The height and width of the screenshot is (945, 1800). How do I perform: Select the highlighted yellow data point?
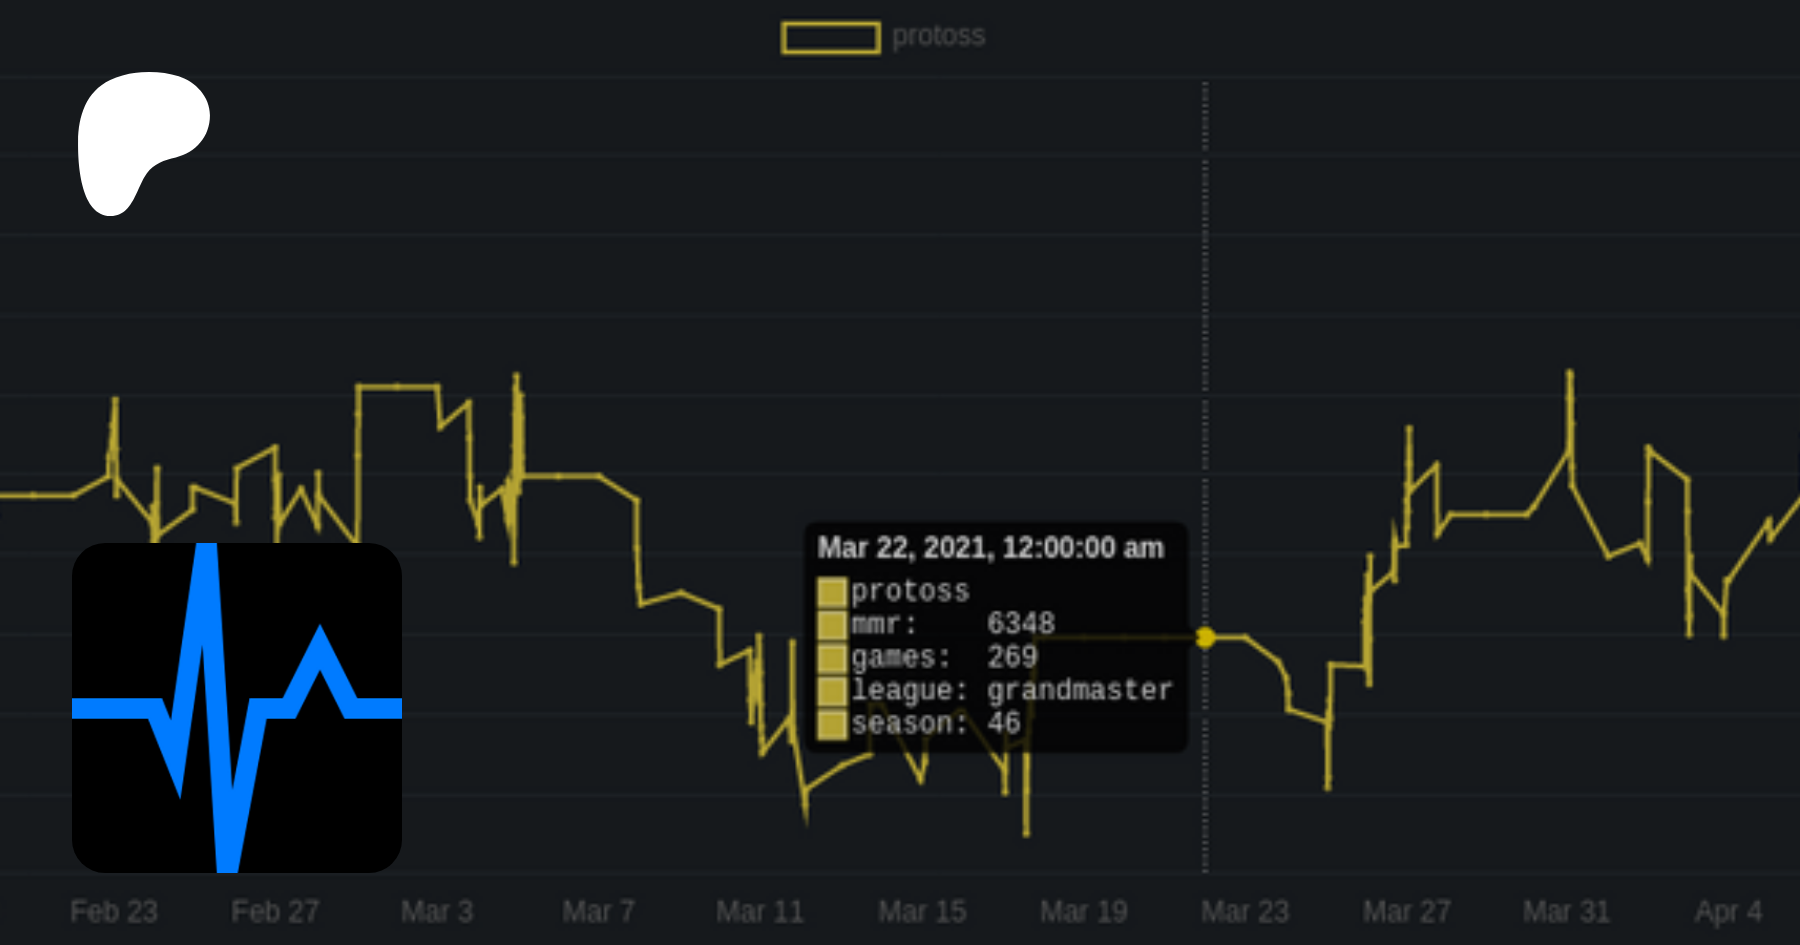pos(1206,637)
